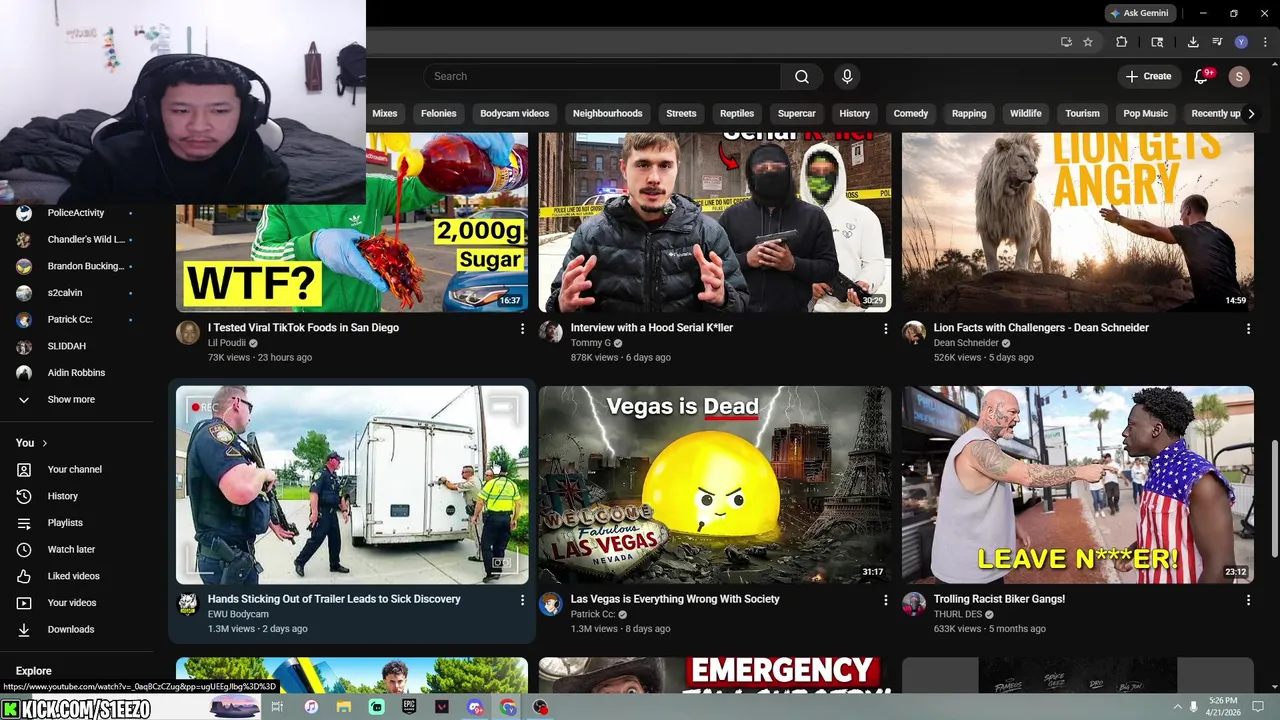
Task: Click THURL DES channel avatar
Action: (x=914, y=603)
